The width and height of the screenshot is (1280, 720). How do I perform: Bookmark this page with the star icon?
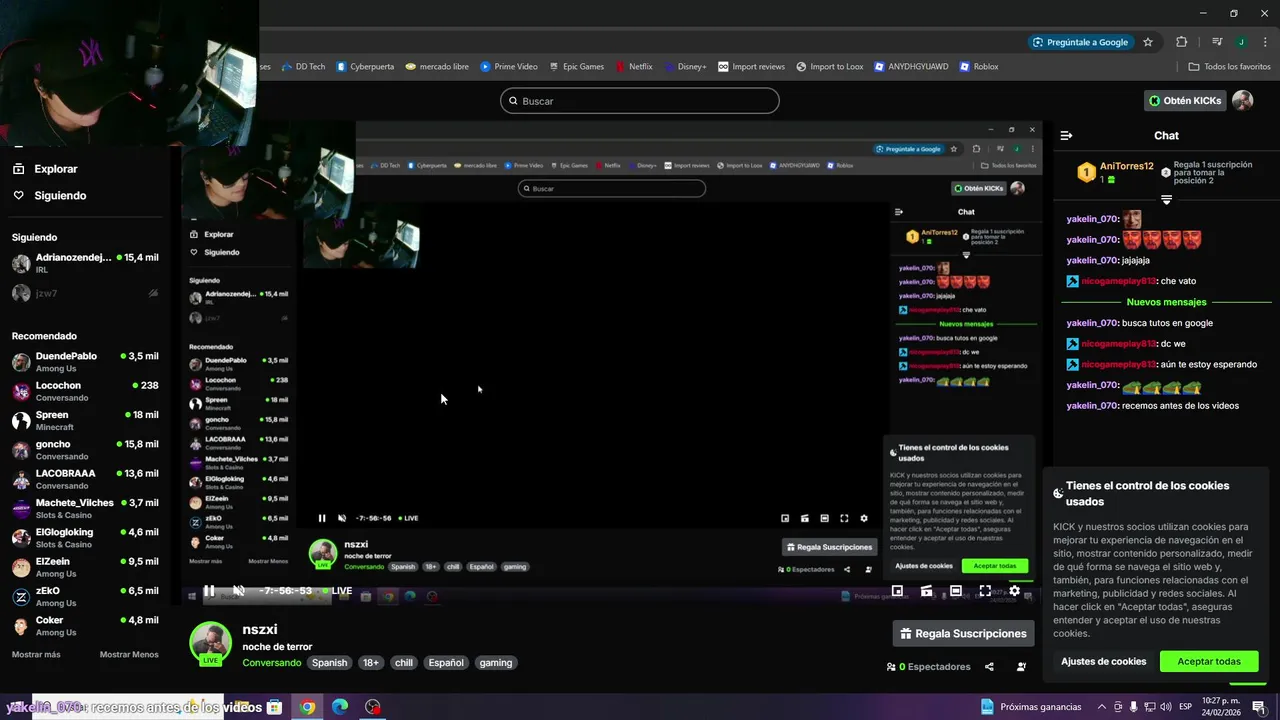1148,42
